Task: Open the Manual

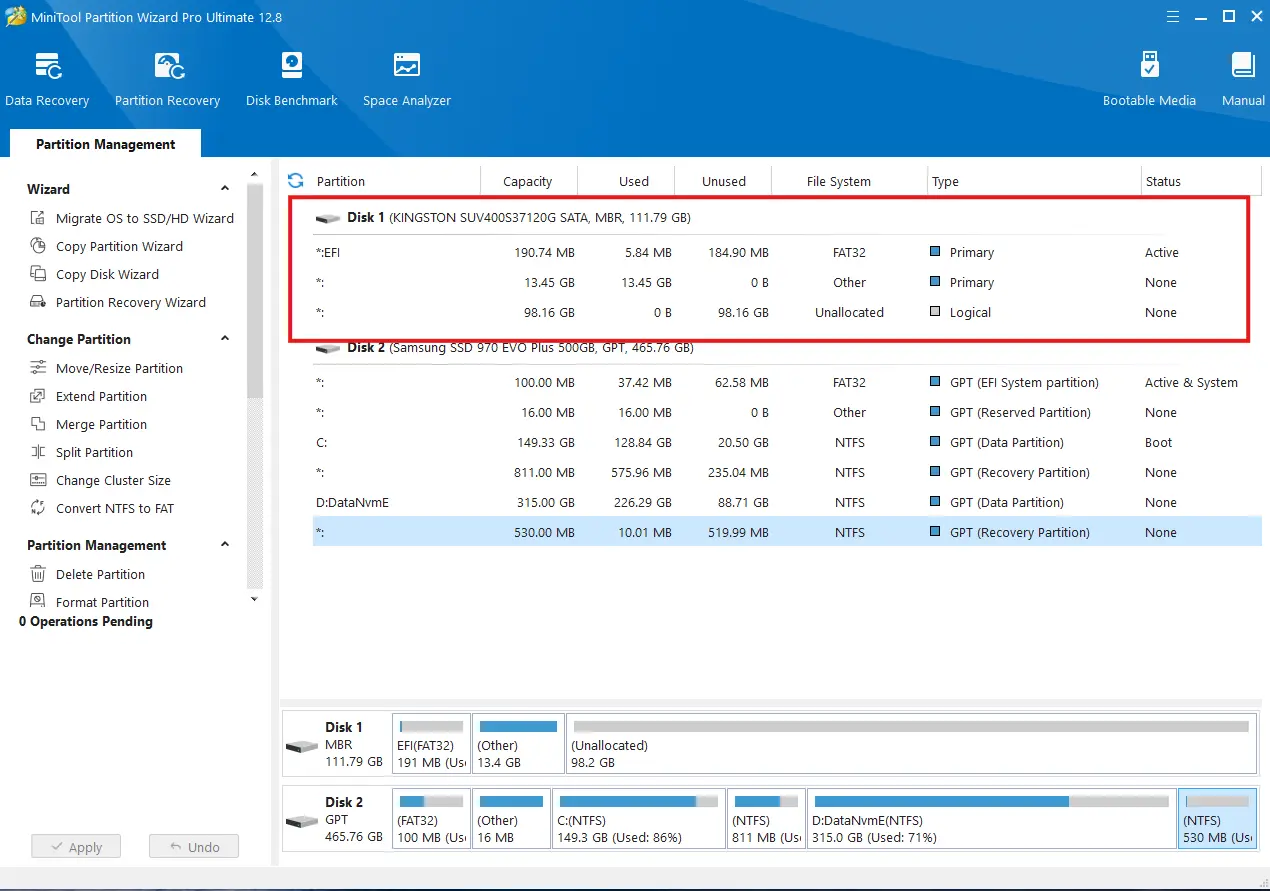Action: click(x=1243, y=80)
